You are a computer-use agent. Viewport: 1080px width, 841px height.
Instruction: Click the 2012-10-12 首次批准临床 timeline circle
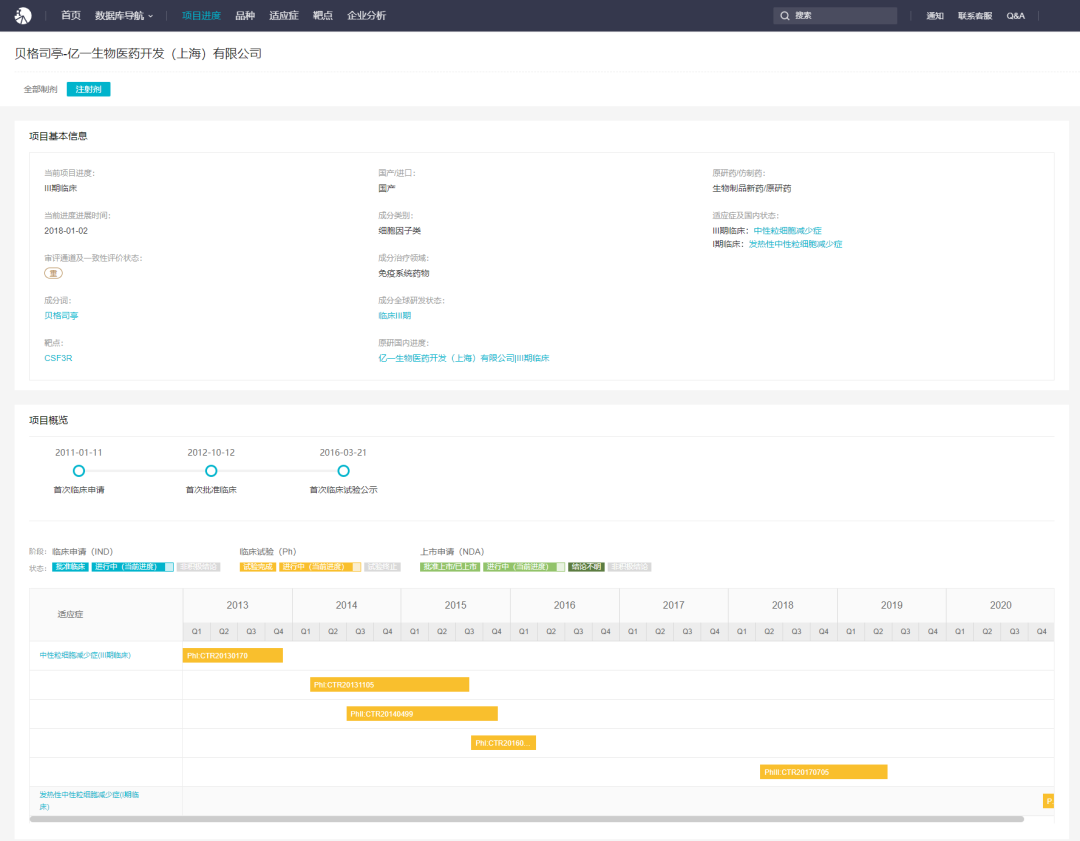[211, 471]
